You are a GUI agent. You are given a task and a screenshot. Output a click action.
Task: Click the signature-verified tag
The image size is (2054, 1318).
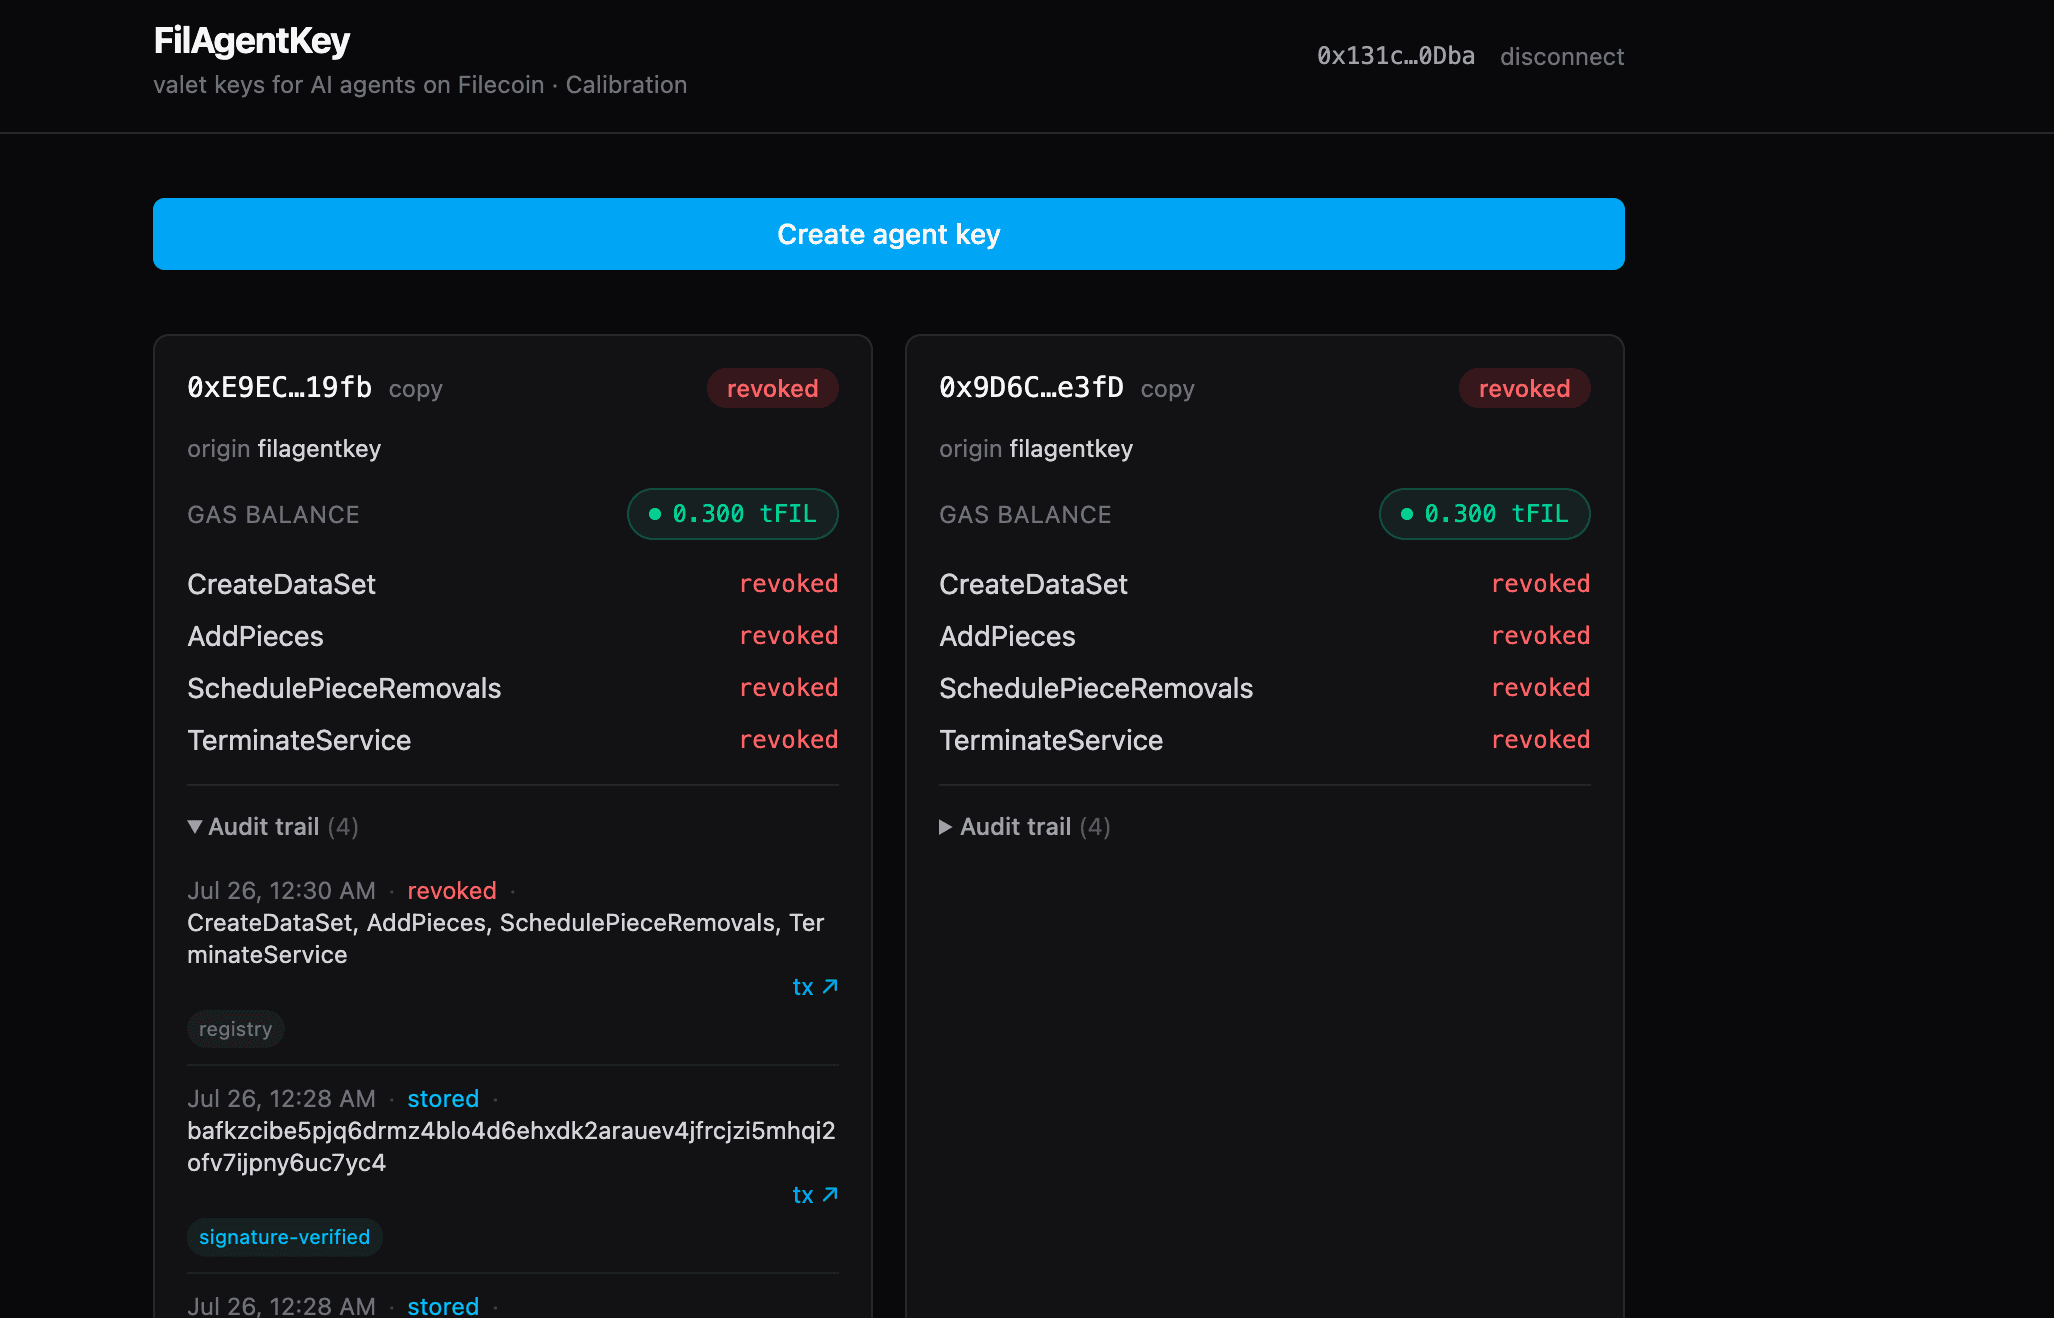284,1237
